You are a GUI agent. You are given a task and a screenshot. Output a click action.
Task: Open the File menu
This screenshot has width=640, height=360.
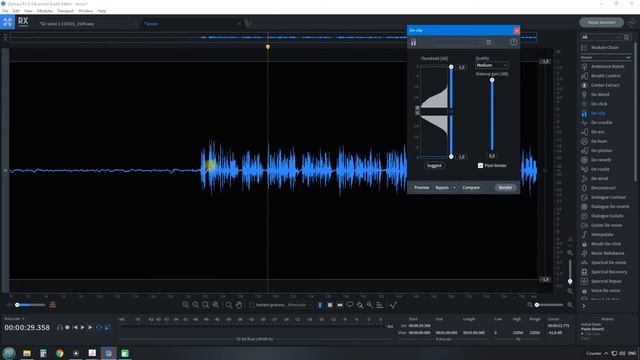click(x=5, y=11)
